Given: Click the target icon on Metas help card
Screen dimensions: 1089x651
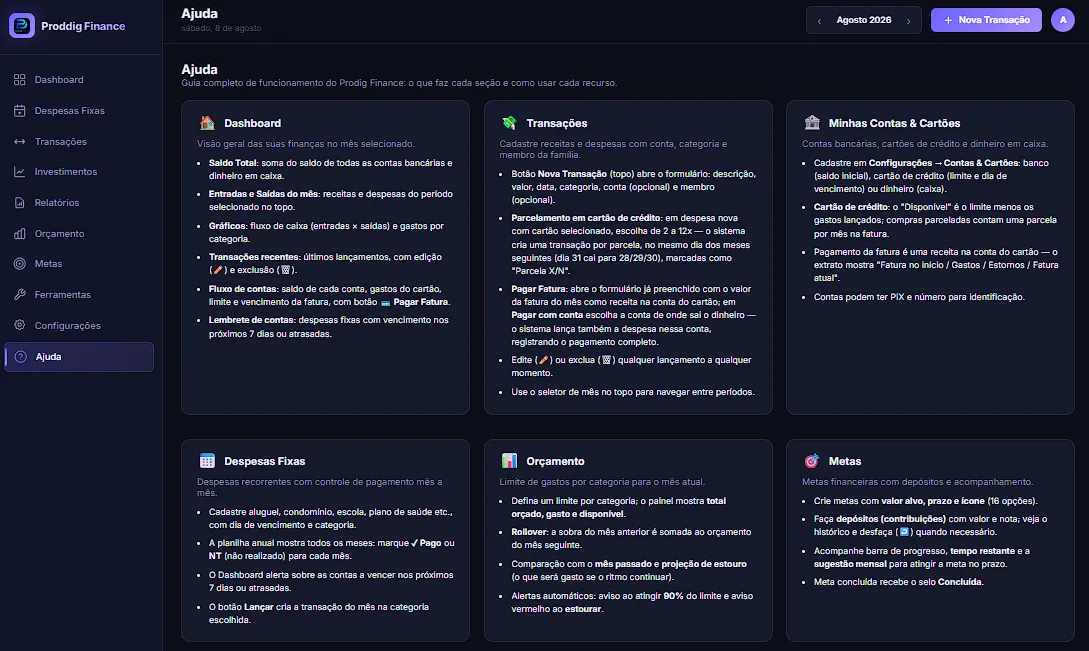Looking at the screenshot, I should (812, 461).
